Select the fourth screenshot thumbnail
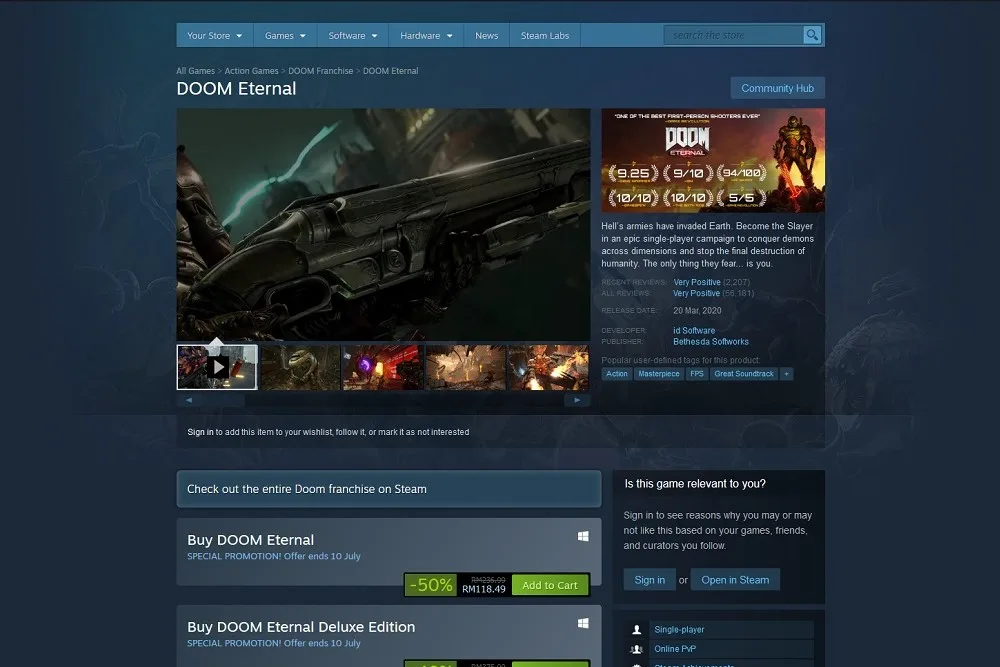The height and width of the screenshot is (667, 1000). pyautogui.click(x=466, y=367)
